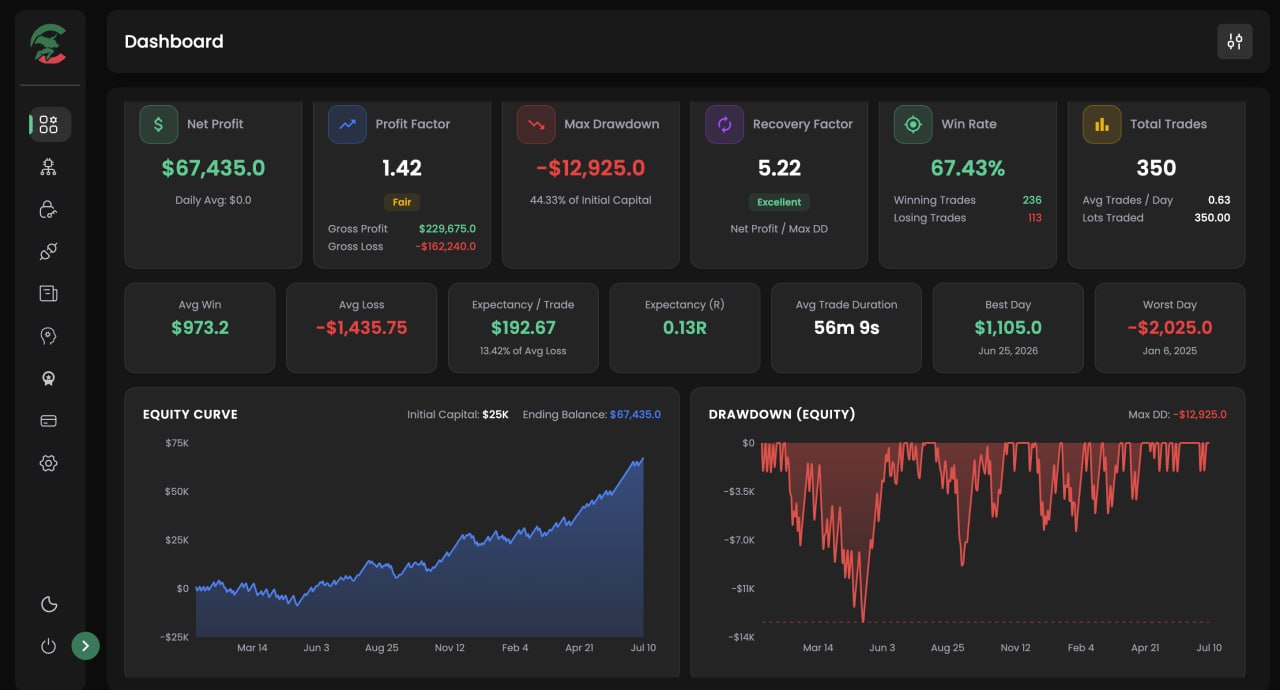Click the Profit Factor value 1.42
Viewport: 1280px width, 690px height.
pos(402,168)
